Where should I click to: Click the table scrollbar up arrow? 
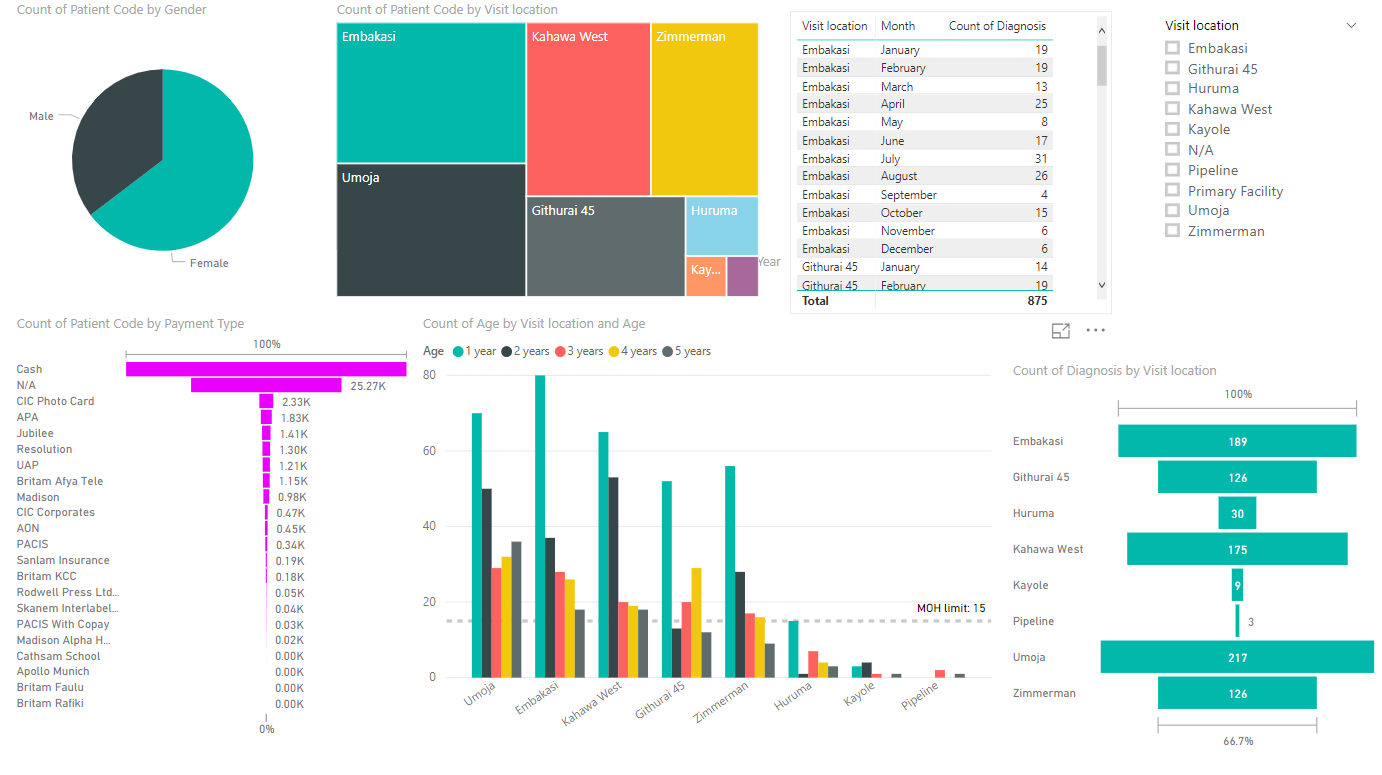(x=1102, y=30)
